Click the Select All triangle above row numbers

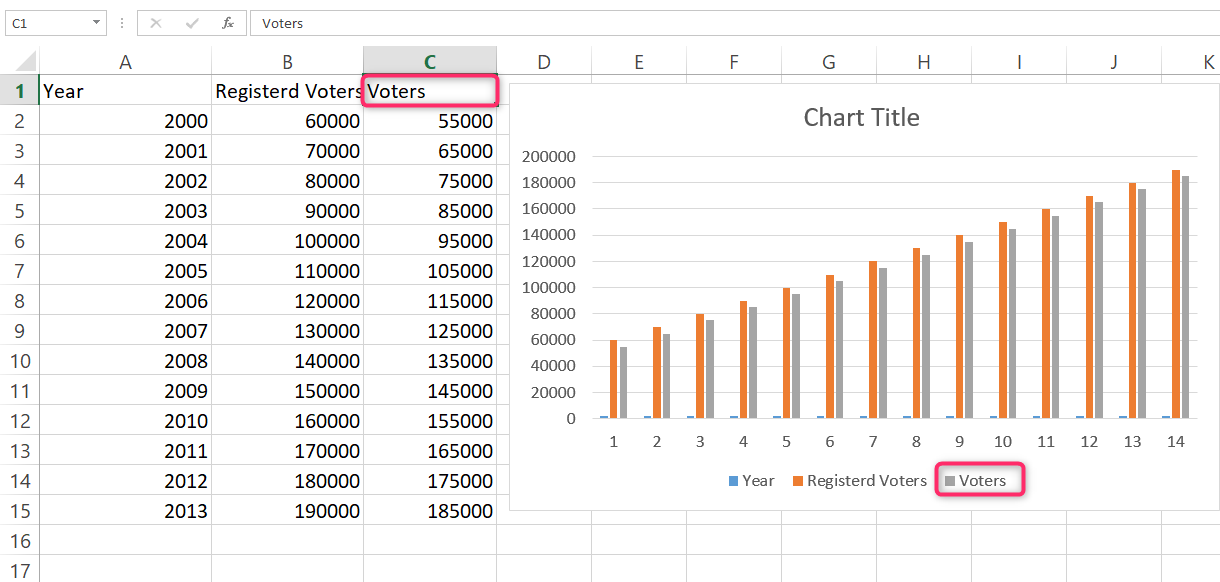(20, 60)
